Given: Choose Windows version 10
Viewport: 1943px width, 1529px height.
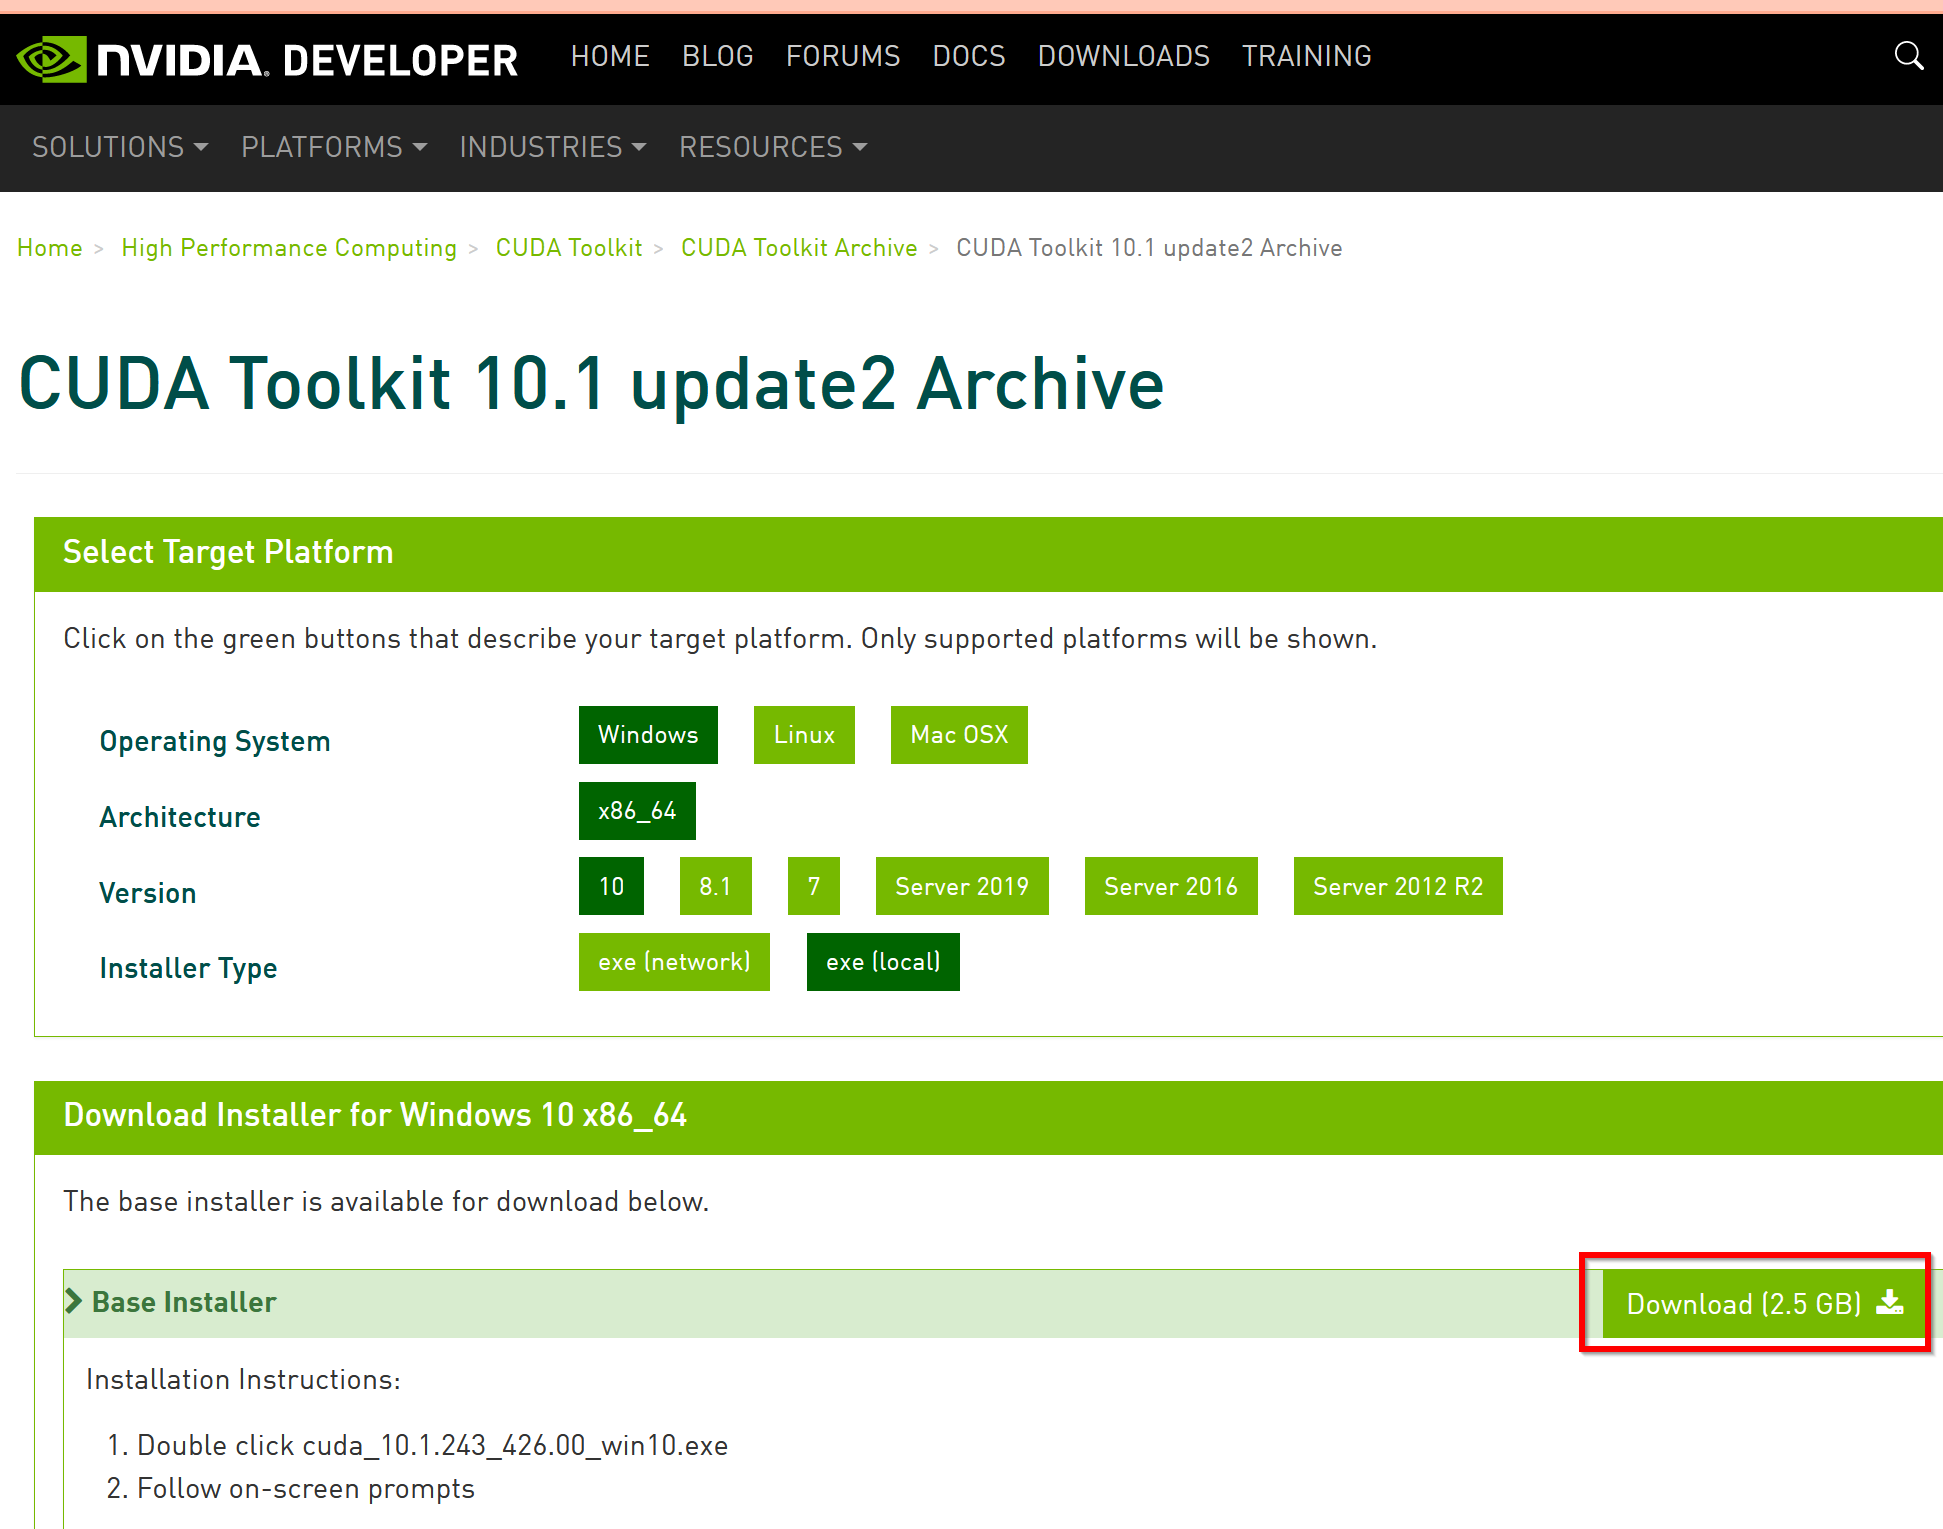Looking at the screenshot, I should [611, 886].
